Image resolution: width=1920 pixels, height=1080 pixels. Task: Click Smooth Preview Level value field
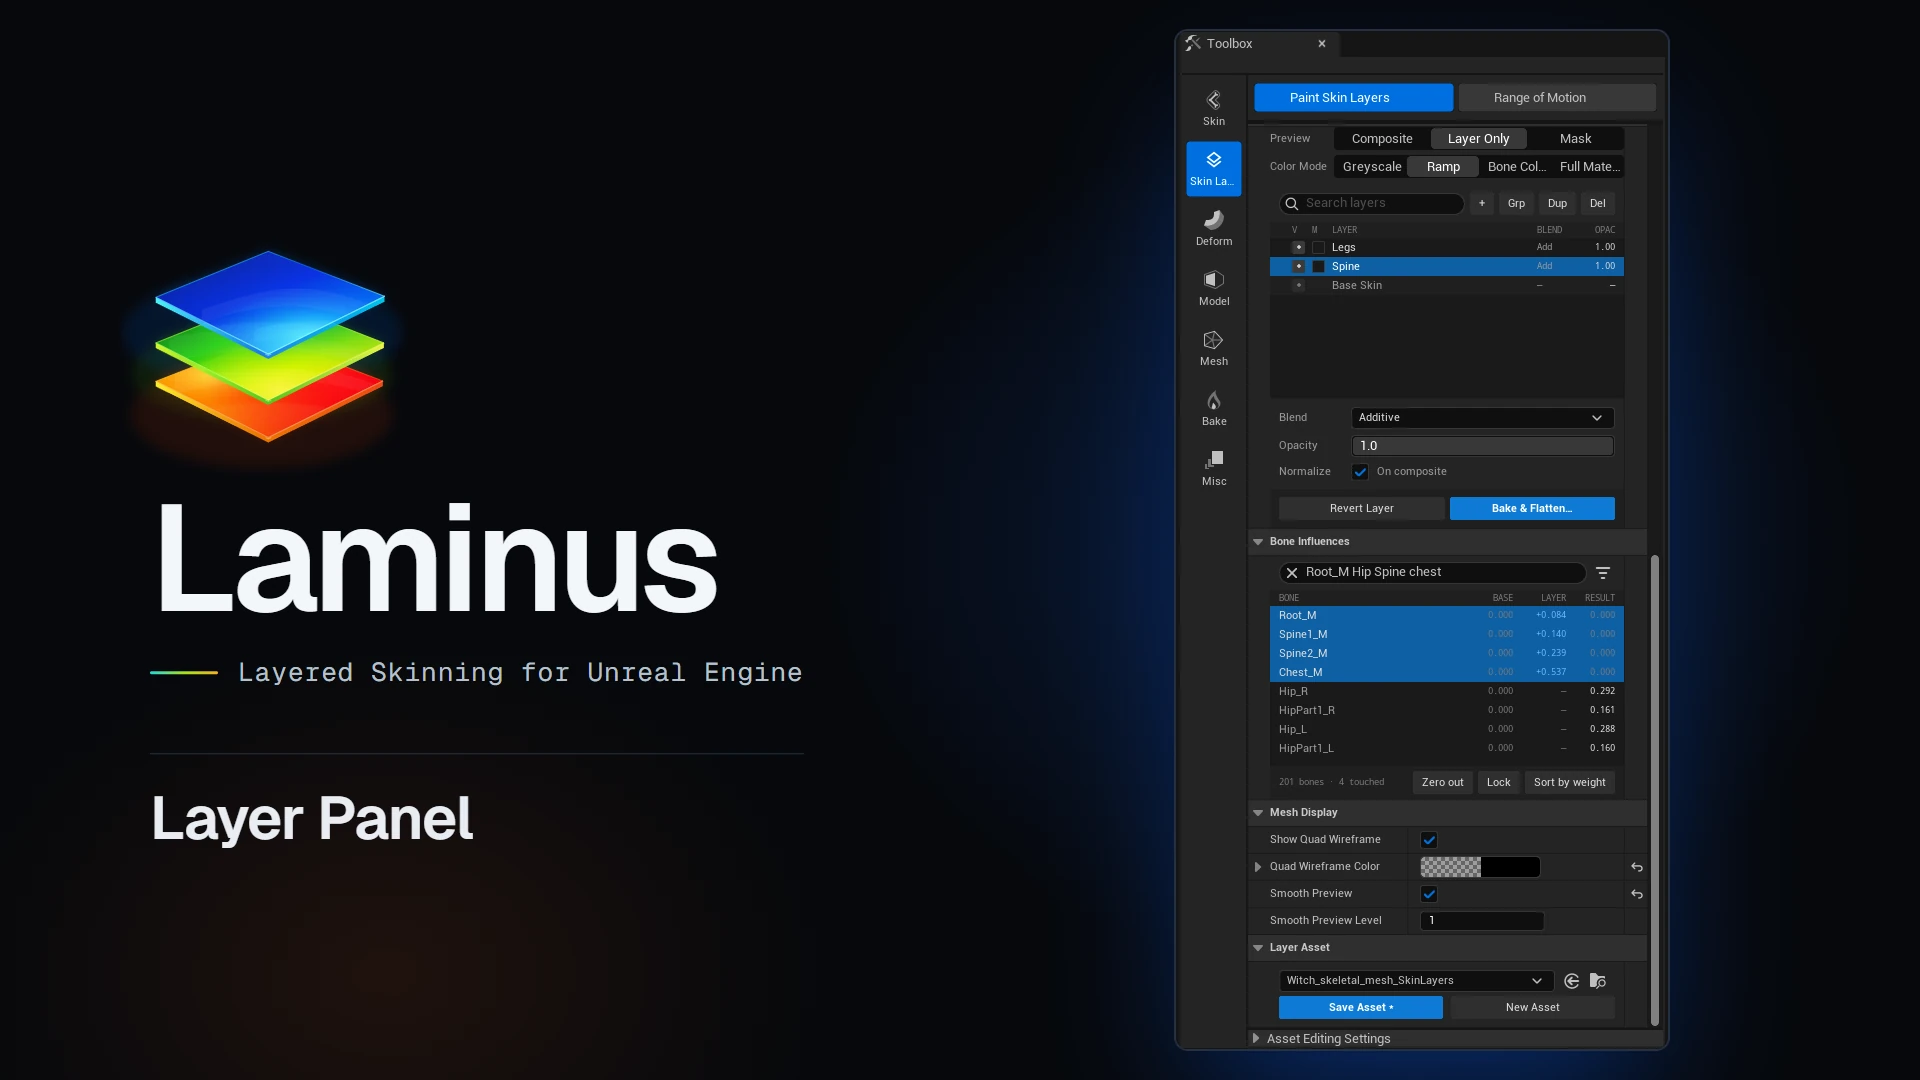(x=1482, y=921)
